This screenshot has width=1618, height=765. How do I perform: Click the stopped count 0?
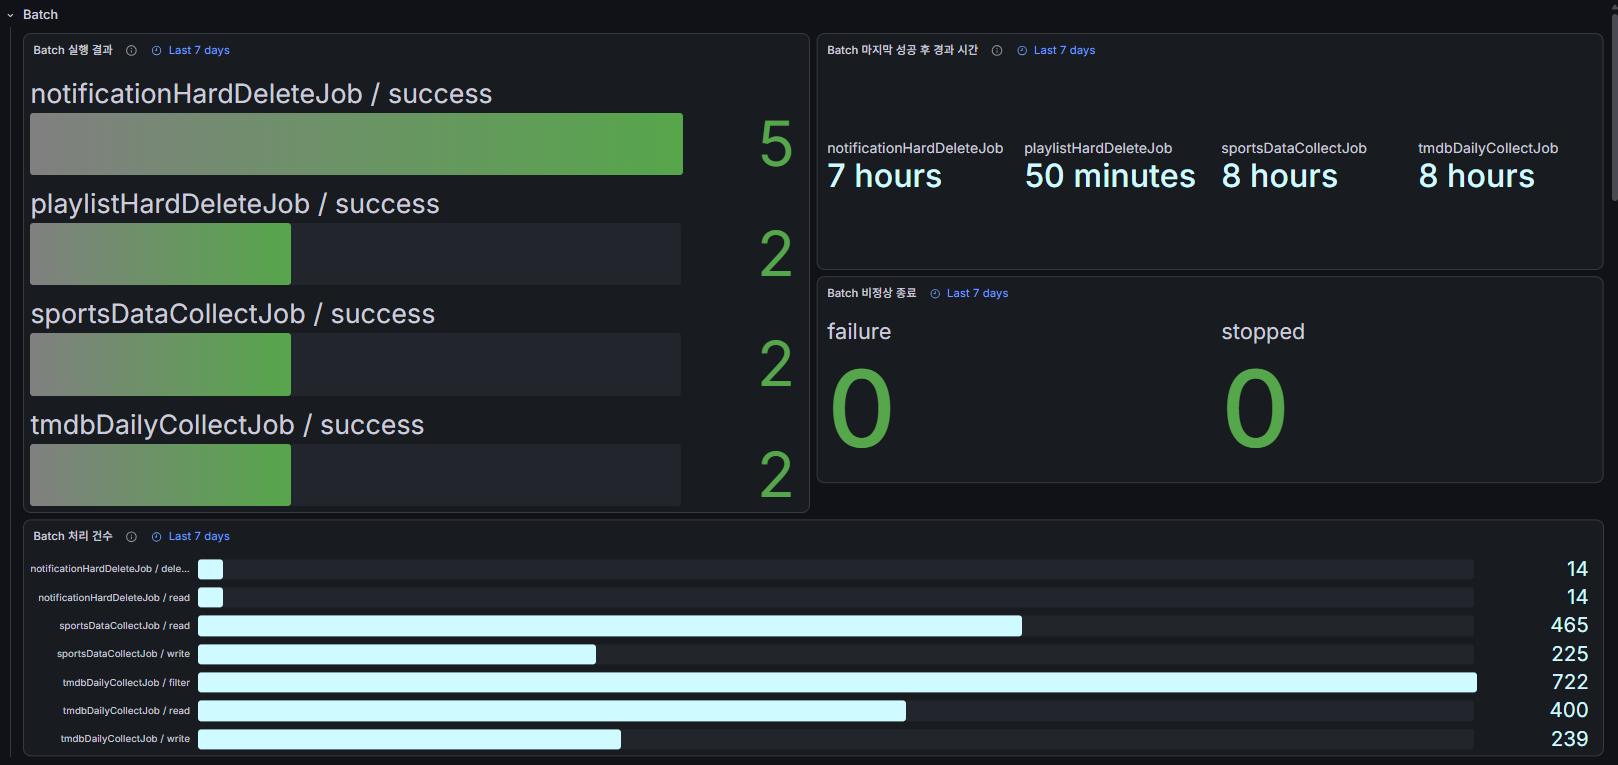[x=1255, y=409]
